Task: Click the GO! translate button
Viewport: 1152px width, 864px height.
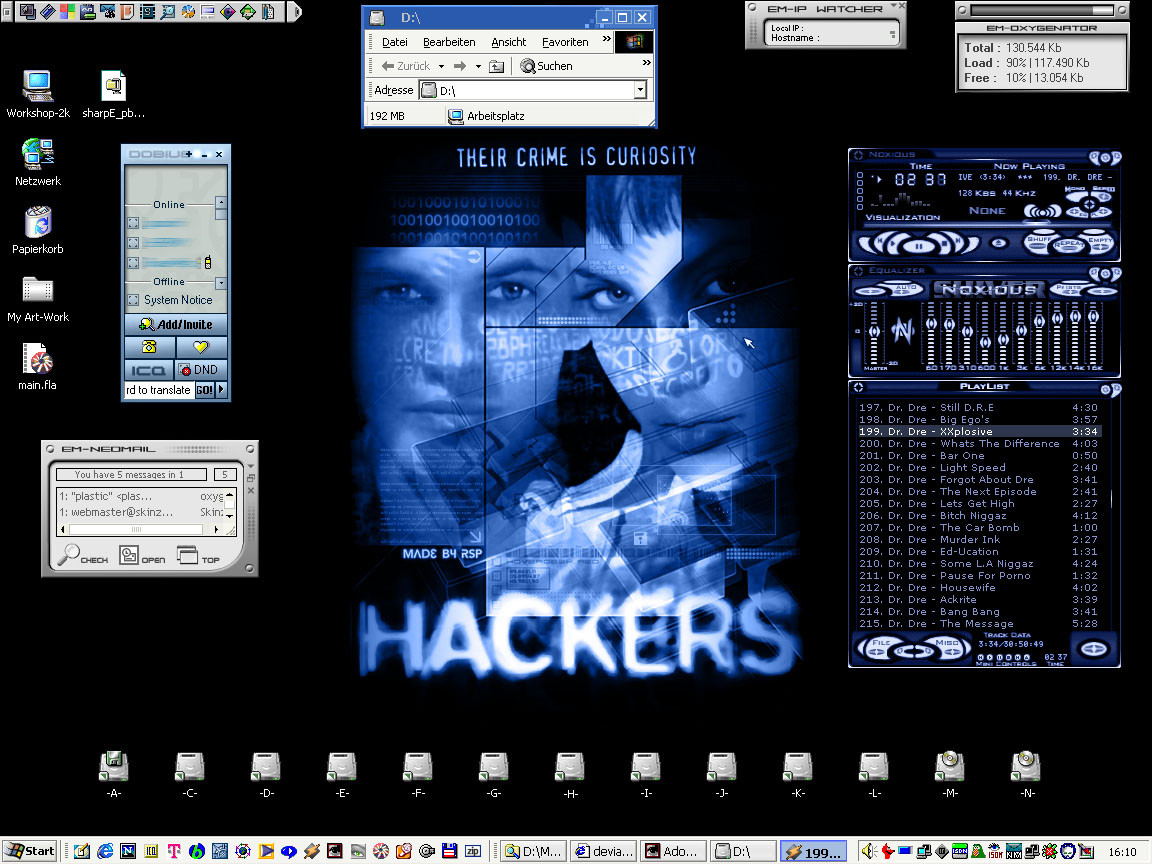Action: point(204,390)
